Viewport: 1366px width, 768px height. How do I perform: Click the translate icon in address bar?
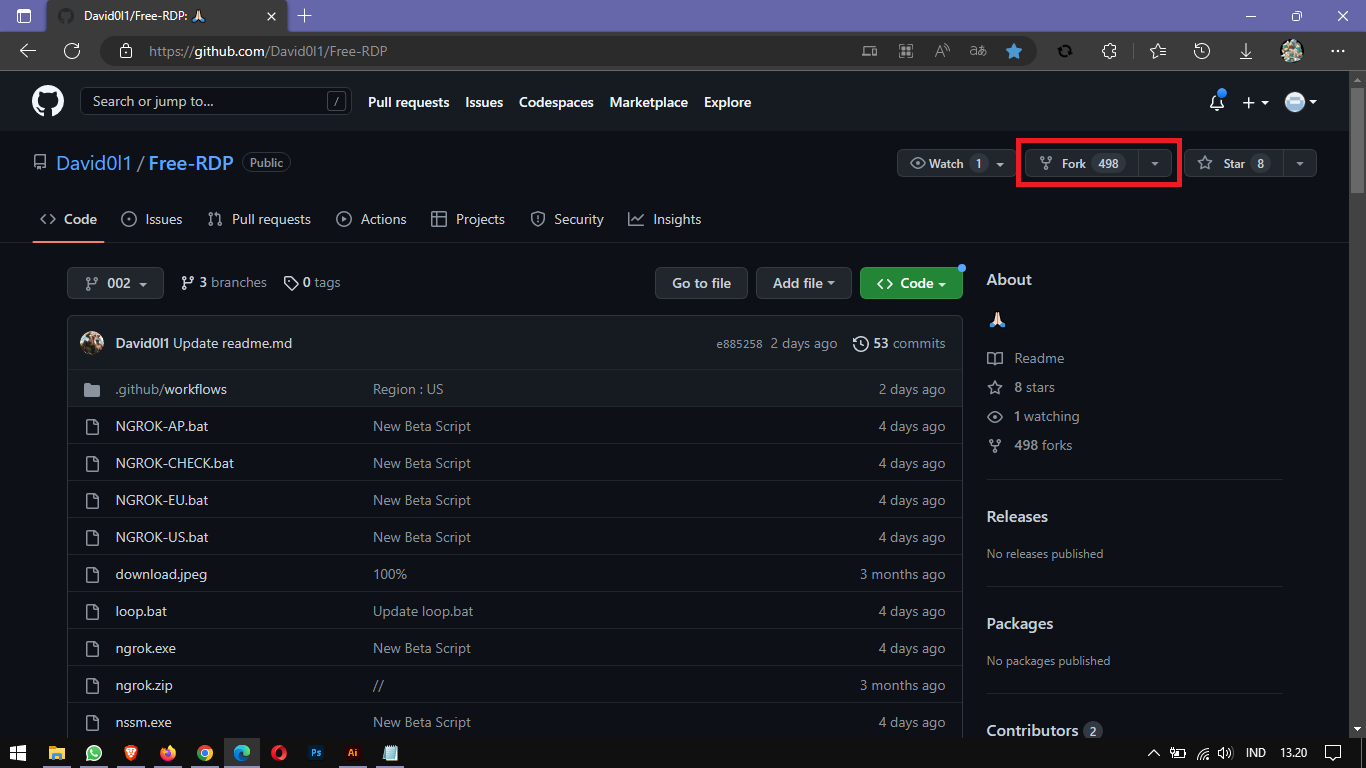click(978, 51)
